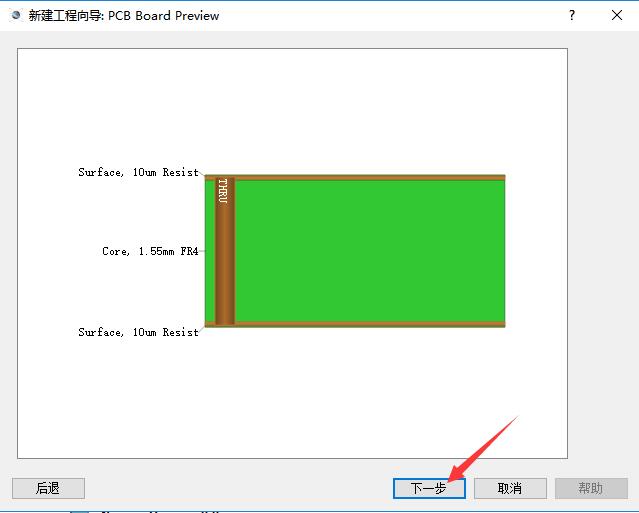Click the 'Core, 1.55mm FR4' label
639x513 pixels.
pos(150,251)
